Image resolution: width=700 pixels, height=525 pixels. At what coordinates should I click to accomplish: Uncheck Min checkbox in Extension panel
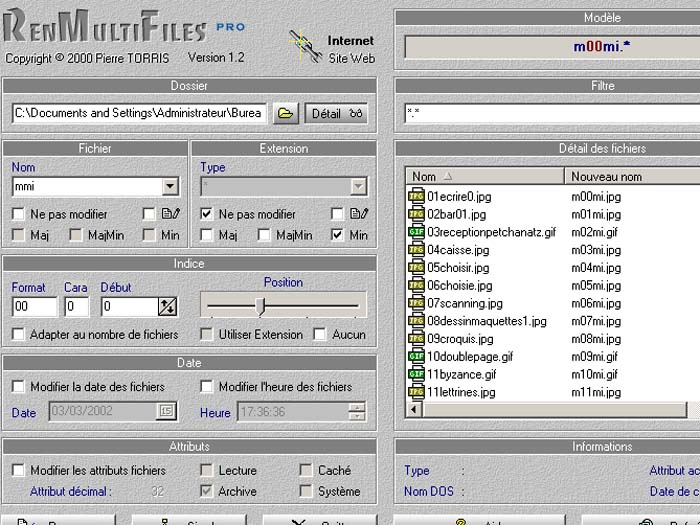338,235
